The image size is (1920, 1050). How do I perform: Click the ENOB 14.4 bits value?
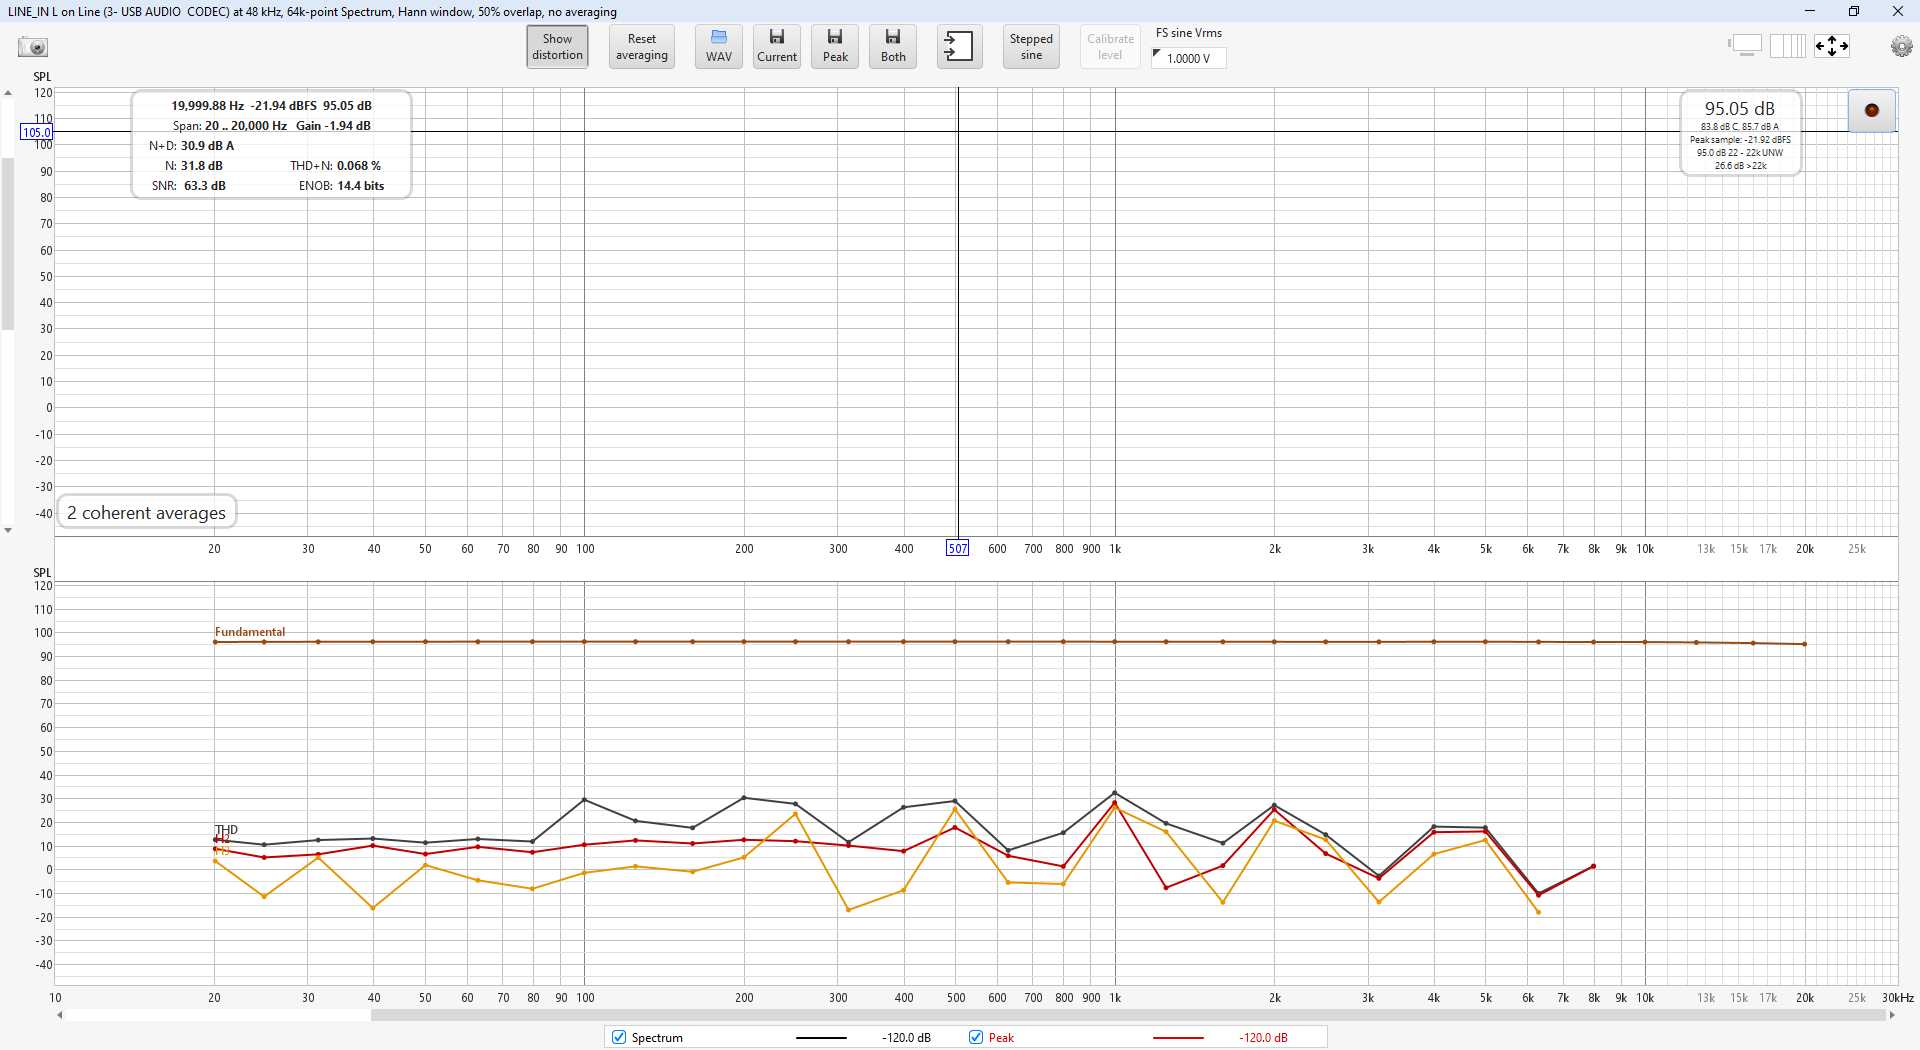coord(361,186)
